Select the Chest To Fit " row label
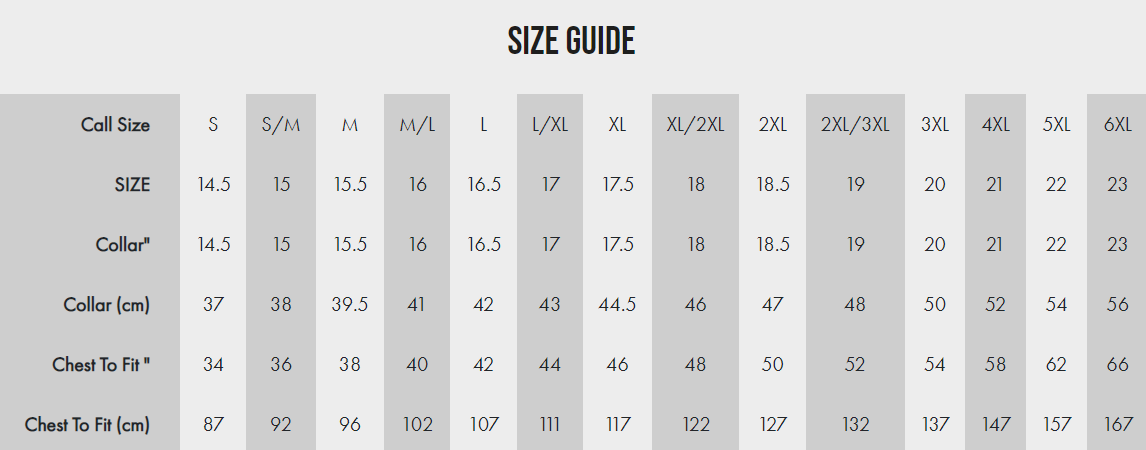This screenshot has height=450, width=1146. click(x=102, y=365)
